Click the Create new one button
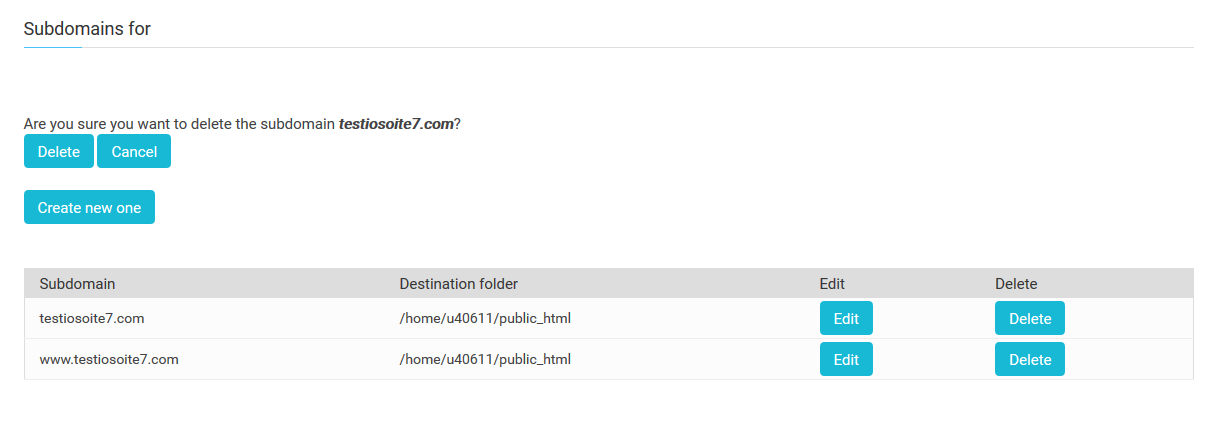1221x430 pixels. 89,208
